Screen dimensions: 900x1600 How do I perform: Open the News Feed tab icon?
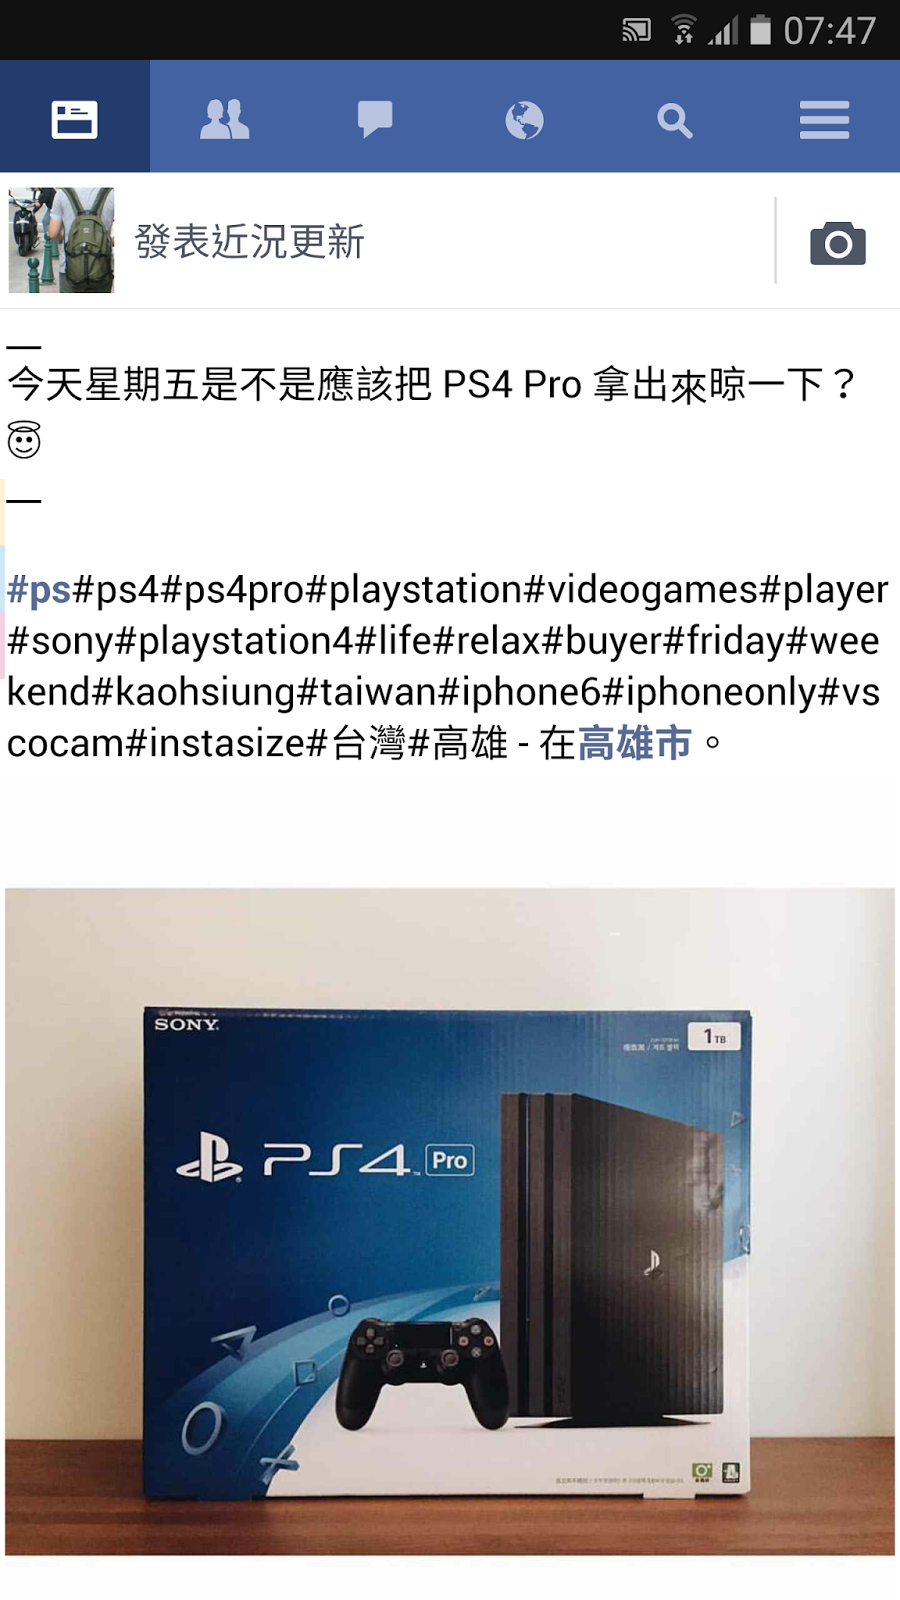tap(74, 120)
